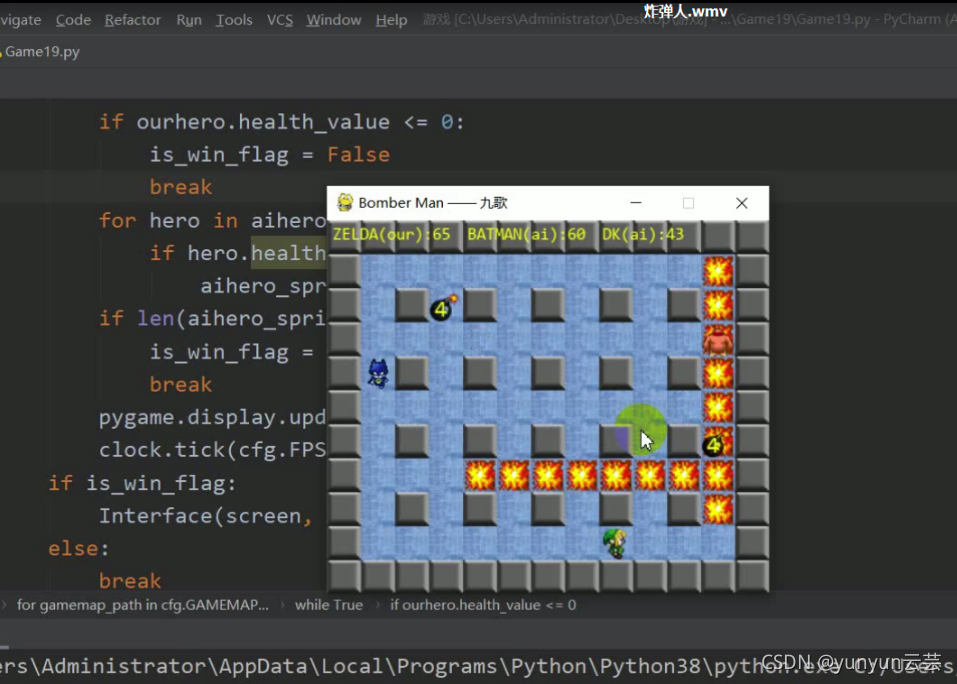Open the VCS menu
Screen dimensions: 957x684
pyautogui.click(x=280, y=20)
